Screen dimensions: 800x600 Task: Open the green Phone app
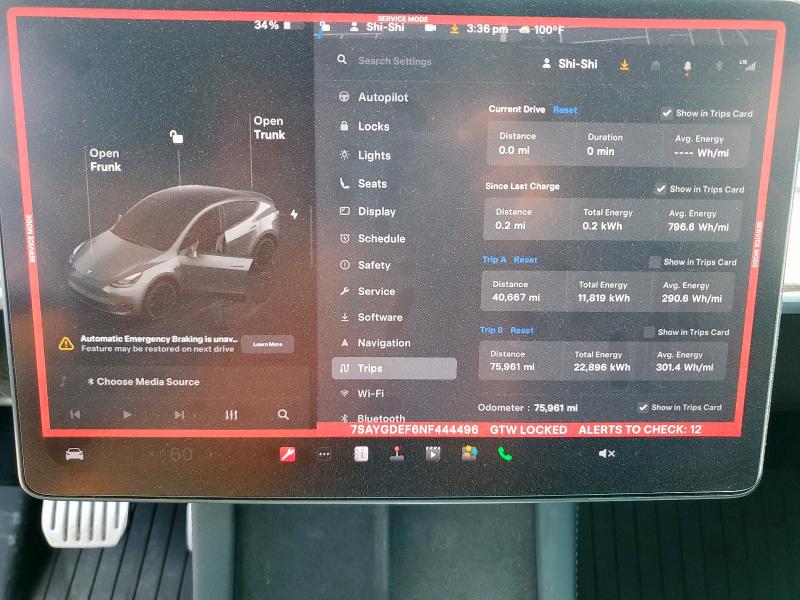(x=505, y=453)
